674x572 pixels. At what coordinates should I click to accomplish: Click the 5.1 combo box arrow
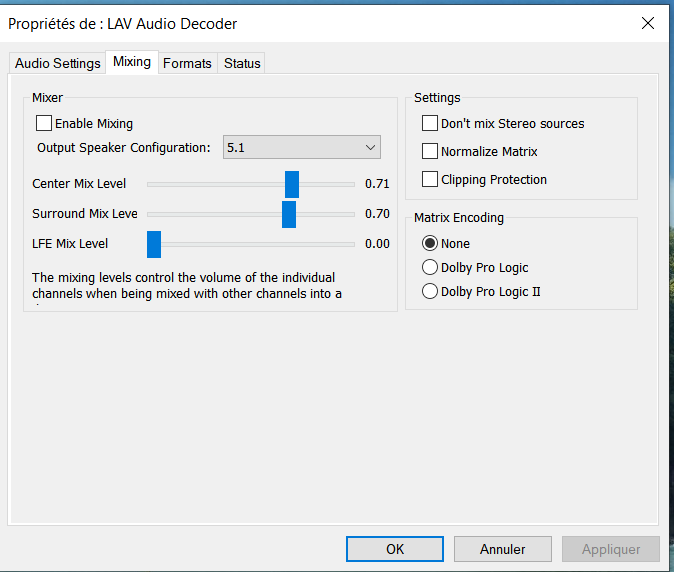coord(369,148)
